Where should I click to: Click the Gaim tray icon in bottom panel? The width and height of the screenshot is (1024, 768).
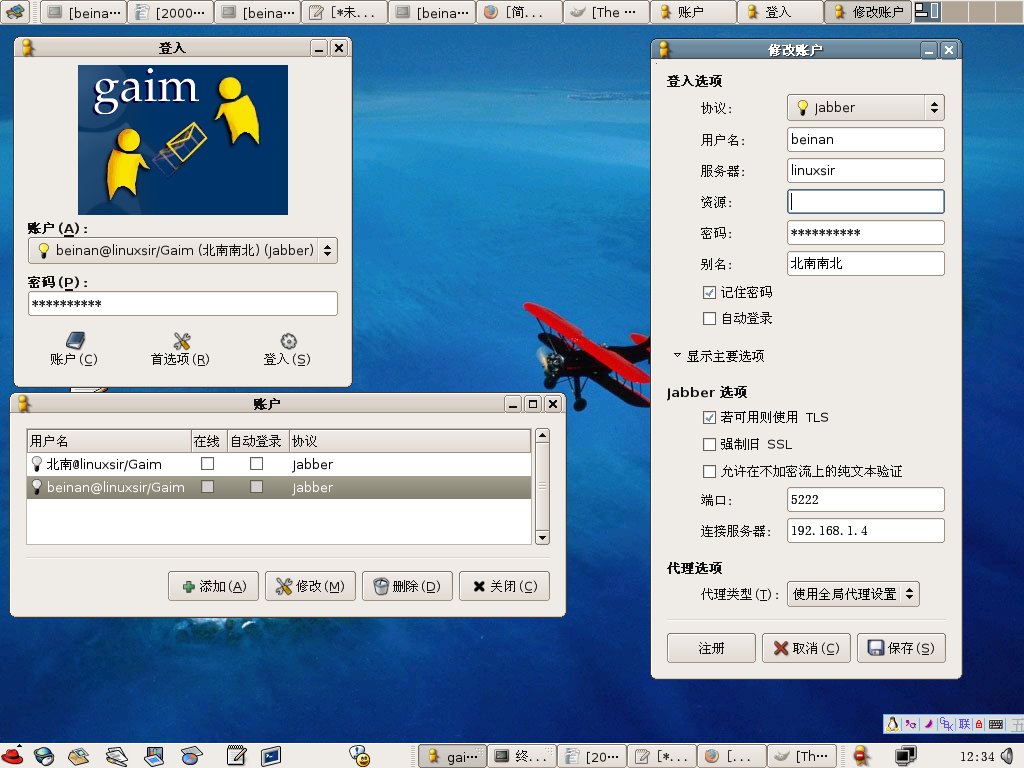click(860, 756)
